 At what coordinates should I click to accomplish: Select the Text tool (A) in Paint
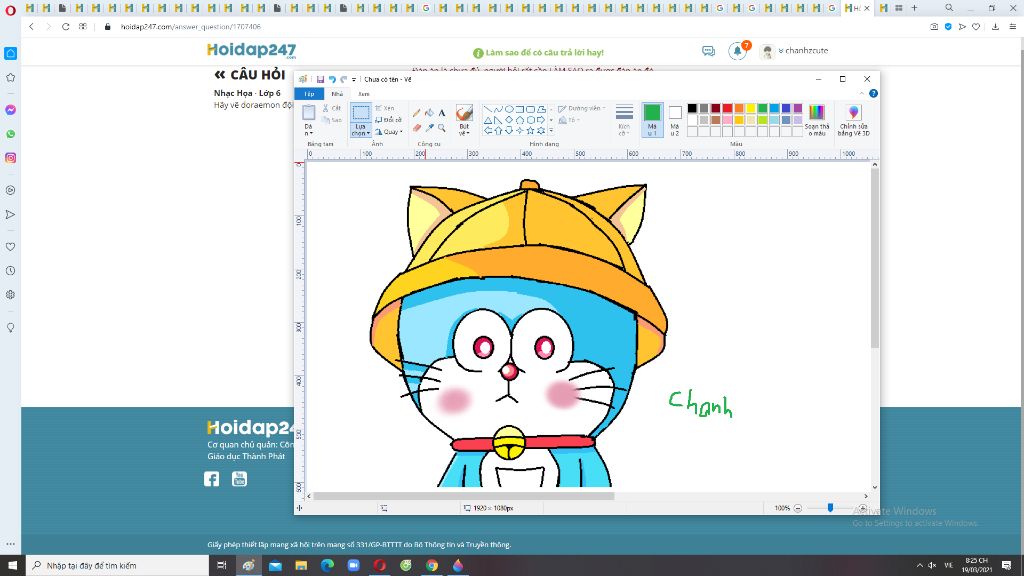pos(441,113)
